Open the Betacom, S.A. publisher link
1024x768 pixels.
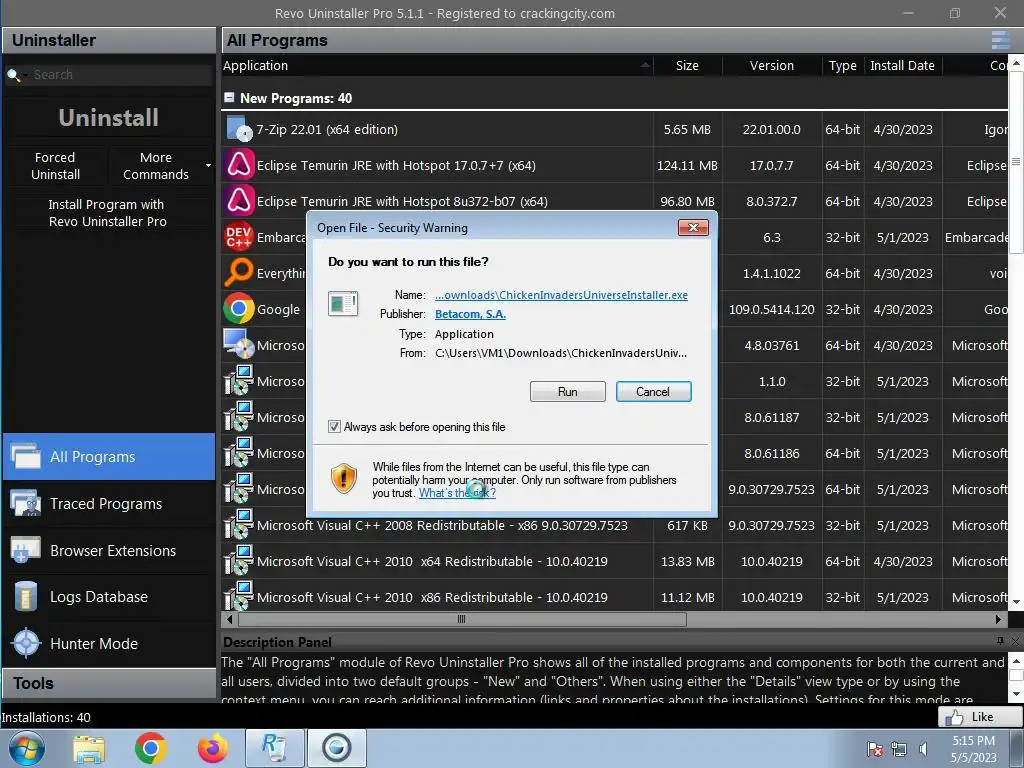click(470, 314)
